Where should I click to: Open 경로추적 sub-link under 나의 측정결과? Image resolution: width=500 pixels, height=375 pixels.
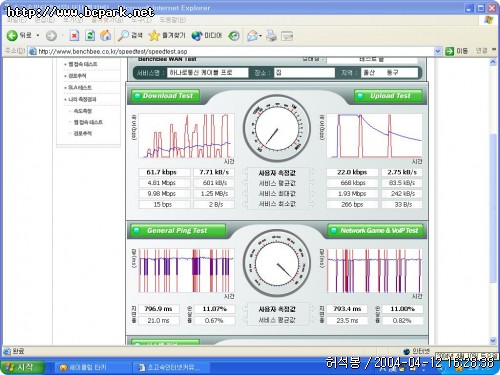pos(82,133)
